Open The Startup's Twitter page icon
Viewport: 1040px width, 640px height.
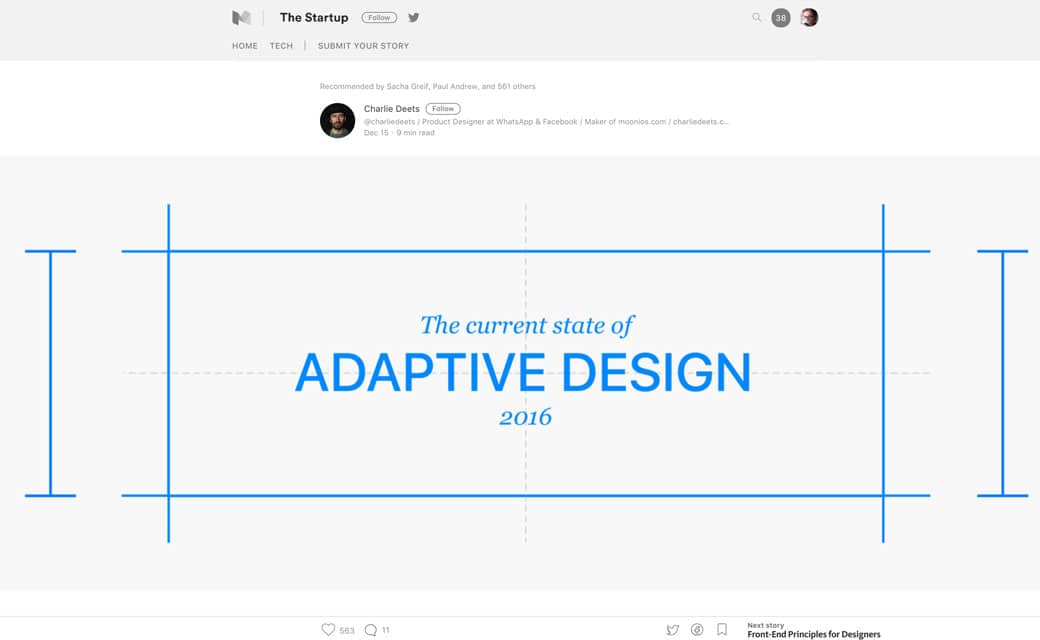coord(413,18)
